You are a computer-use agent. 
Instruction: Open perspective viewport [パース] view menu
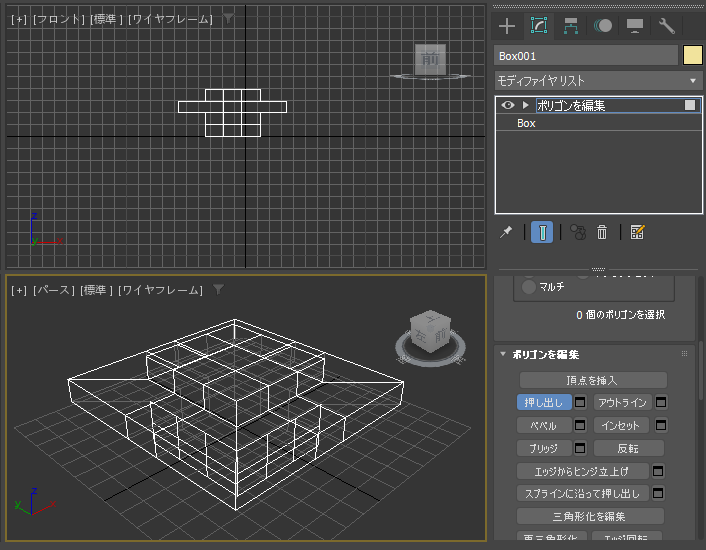pos(54,290)
